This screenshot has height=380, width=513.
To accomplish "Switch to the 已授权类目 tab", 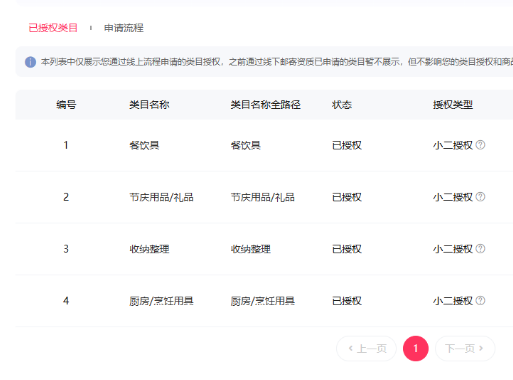I will pyautogui.click(x=53, y=28).
